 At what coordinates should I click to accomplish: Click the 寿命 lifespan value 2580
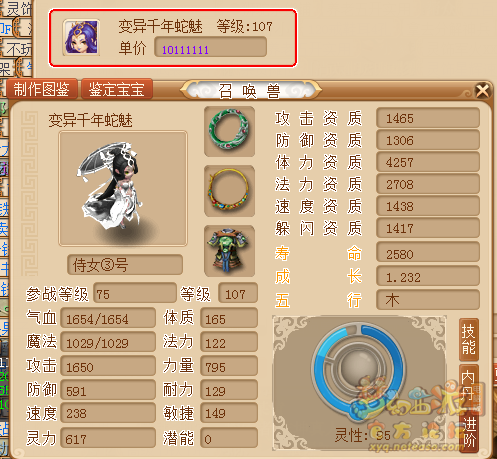coord(428,253)
